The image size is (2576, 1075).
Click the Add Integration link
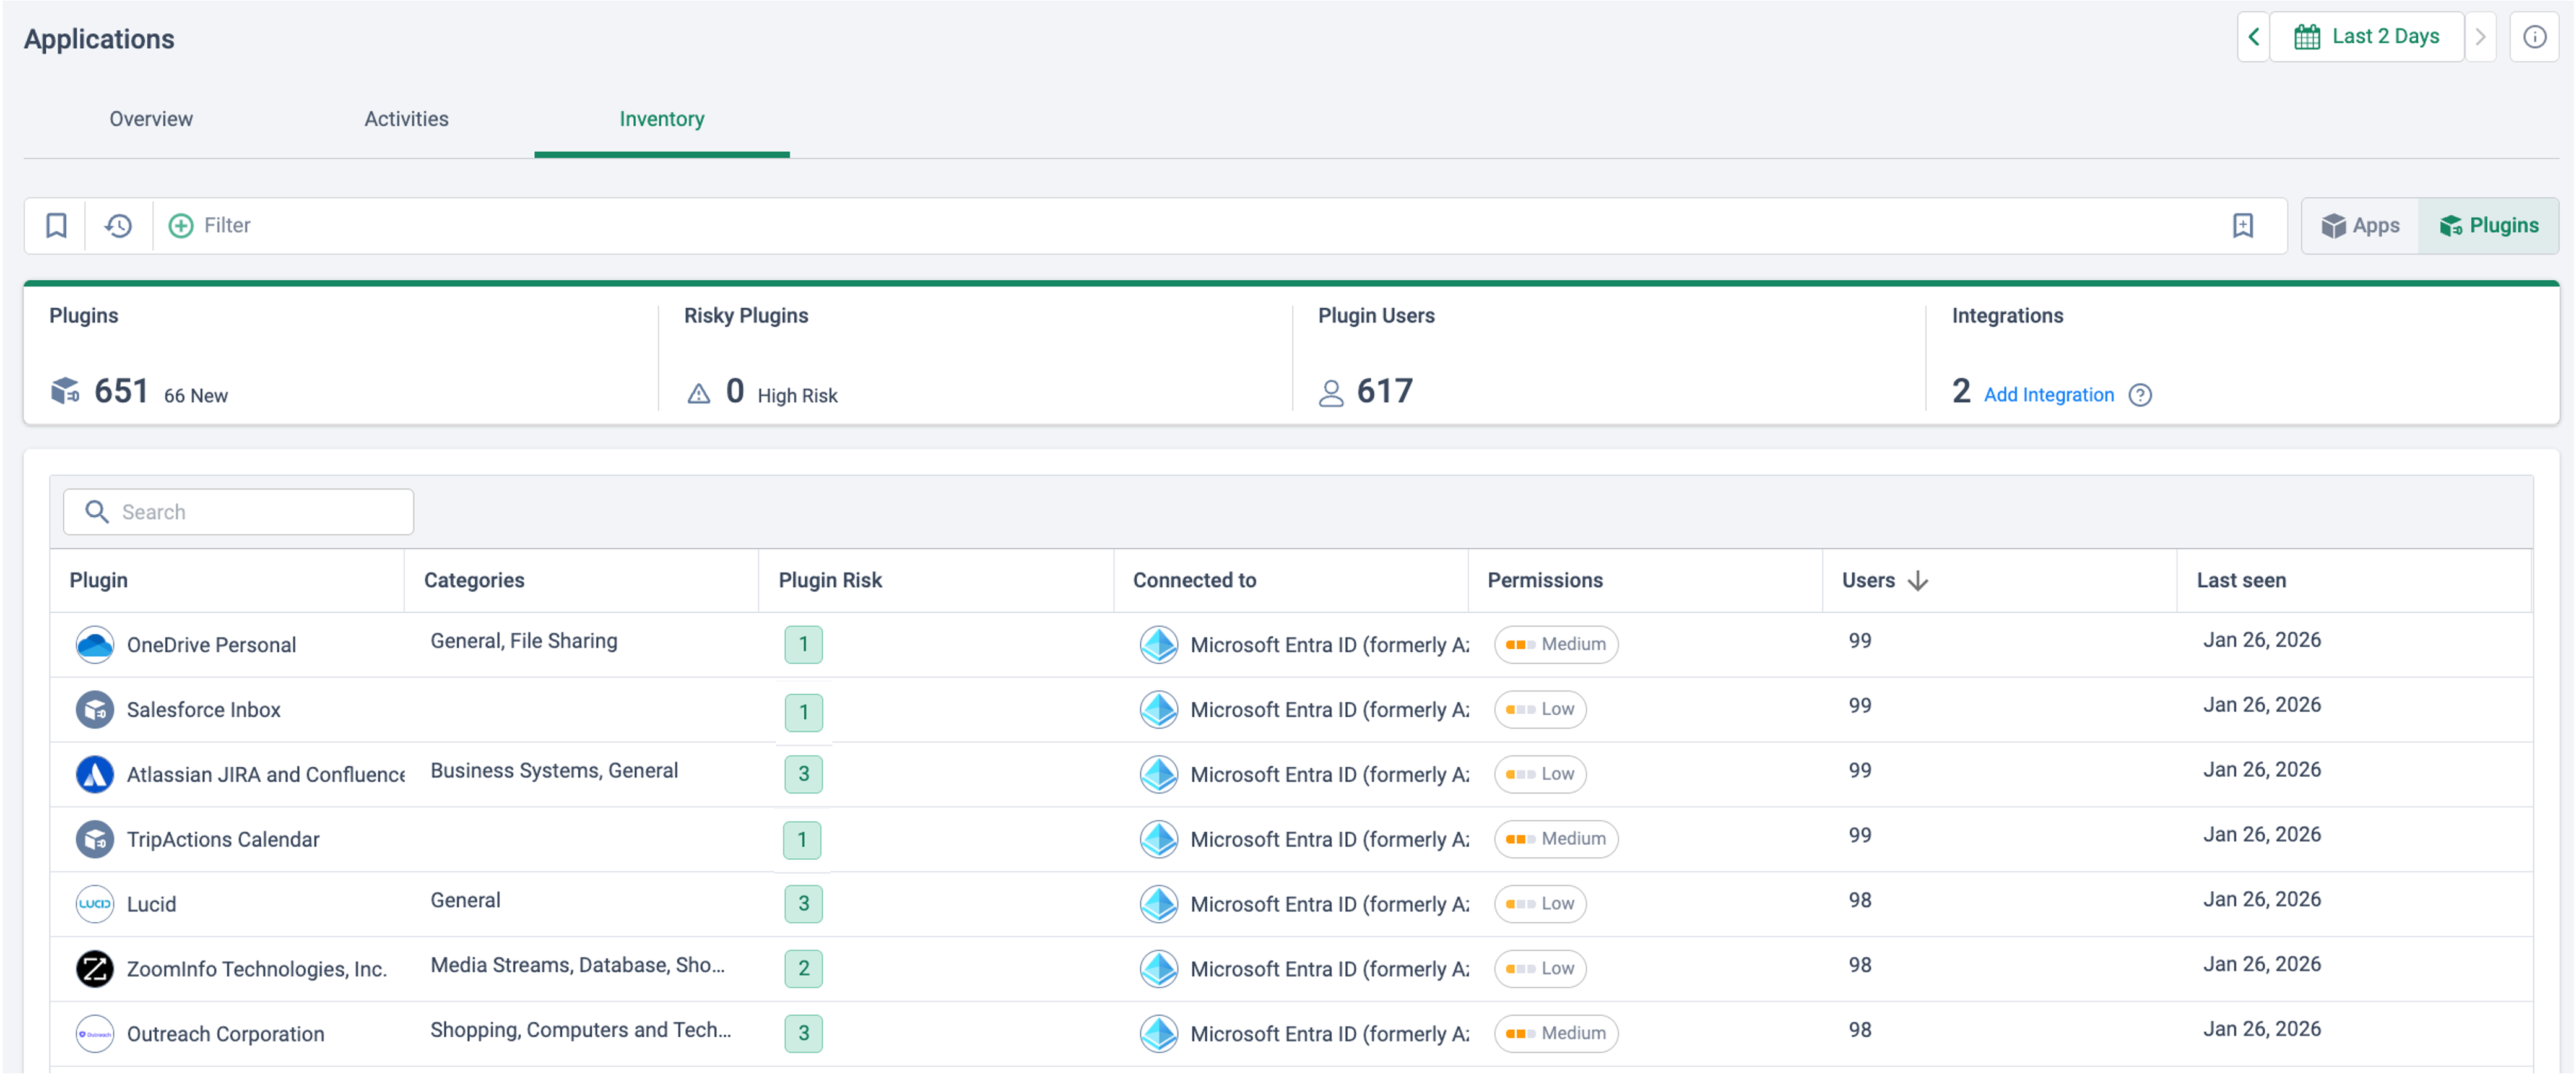tap(2049, 395)
